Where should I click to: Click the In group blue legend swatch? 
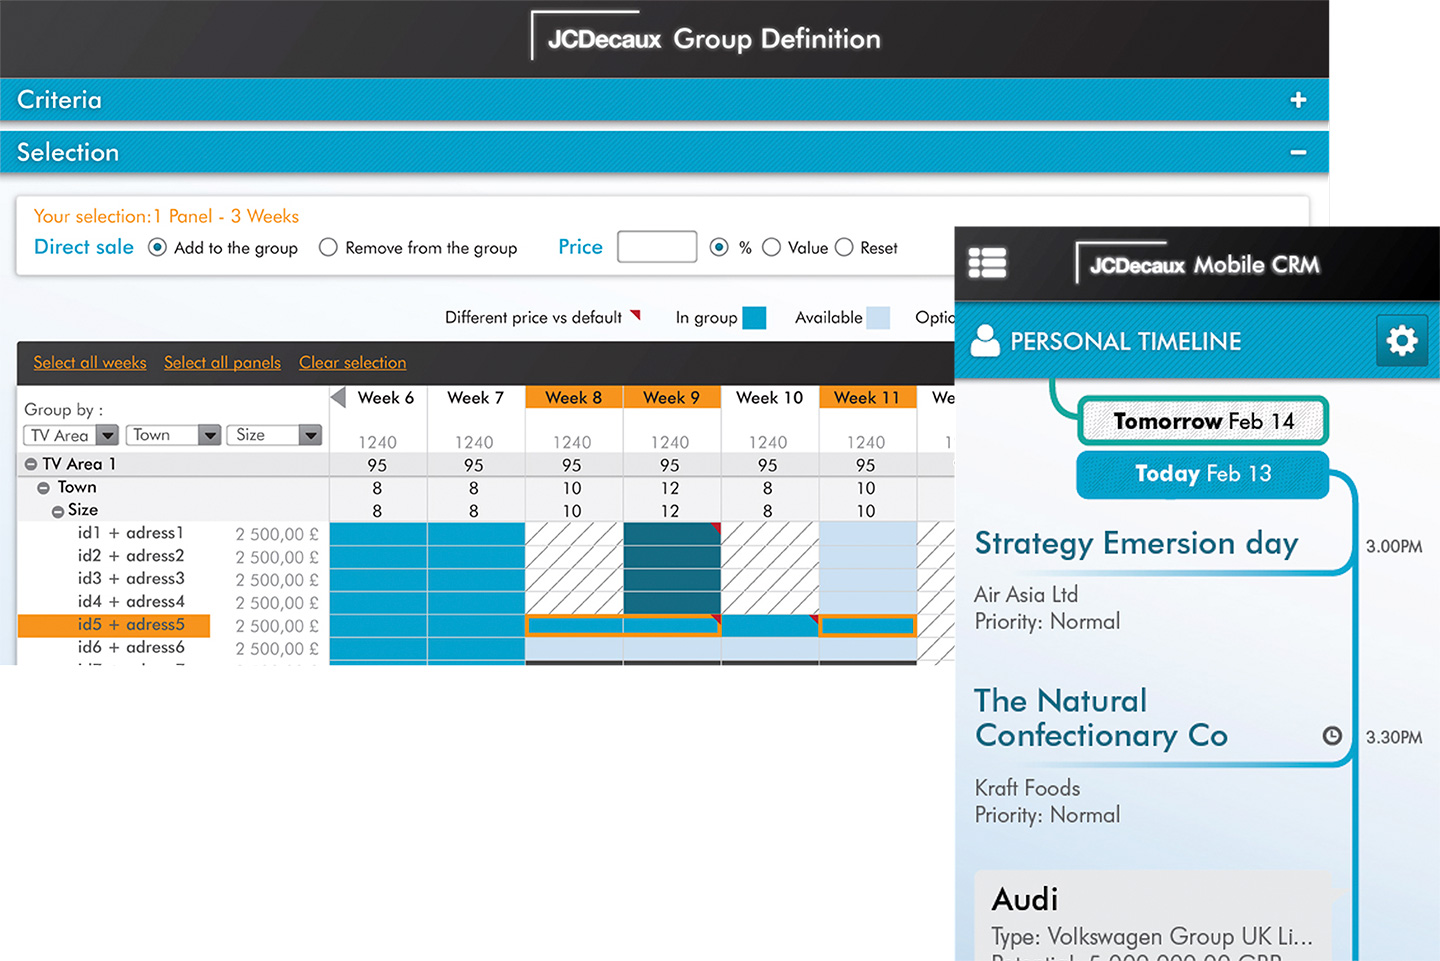click(x=755, y=318)
